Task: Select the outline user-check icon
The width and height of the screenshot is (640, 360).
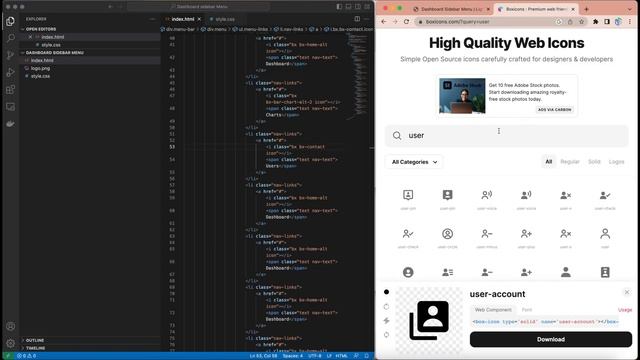Action: (x=408, y=234)
